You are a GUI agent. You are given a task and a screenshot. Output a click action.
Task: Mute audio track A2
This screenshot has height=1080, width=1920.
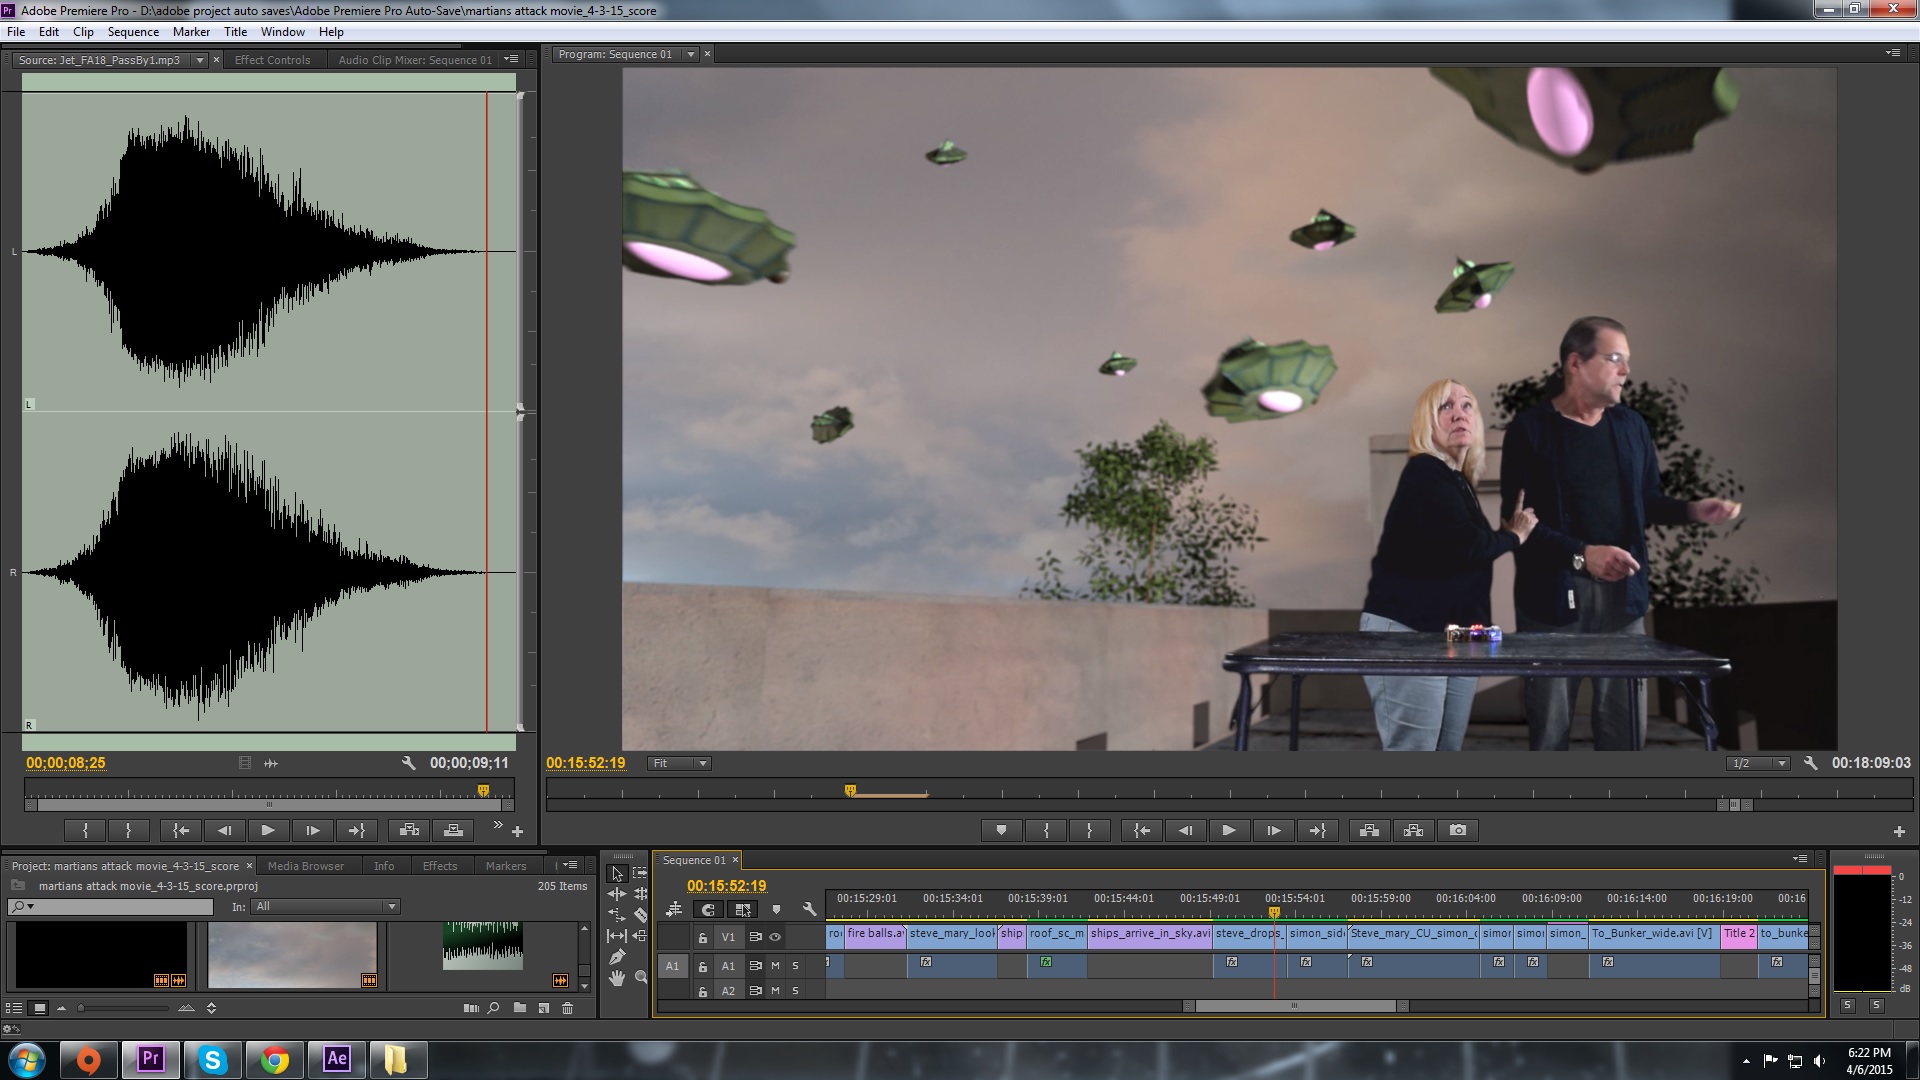coord(775,990)
